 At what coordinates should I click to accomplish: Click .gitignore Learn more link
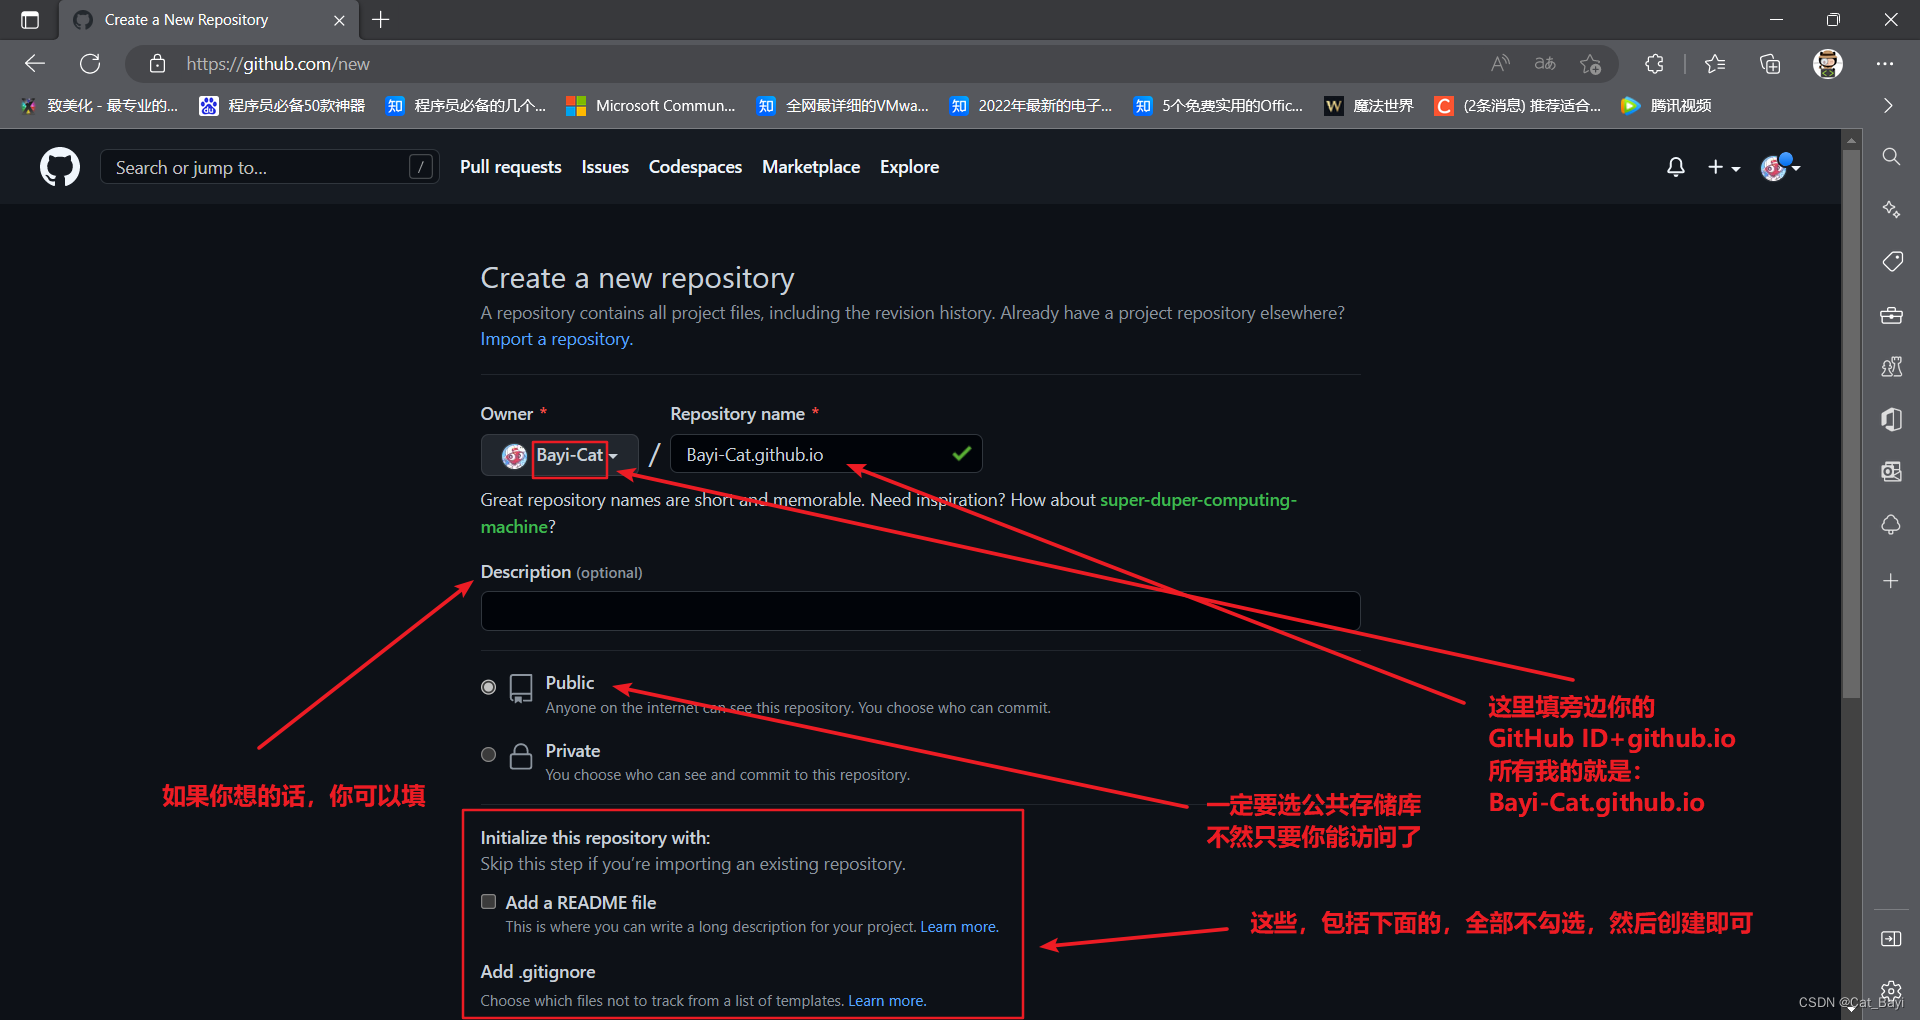click(887, 1001)
